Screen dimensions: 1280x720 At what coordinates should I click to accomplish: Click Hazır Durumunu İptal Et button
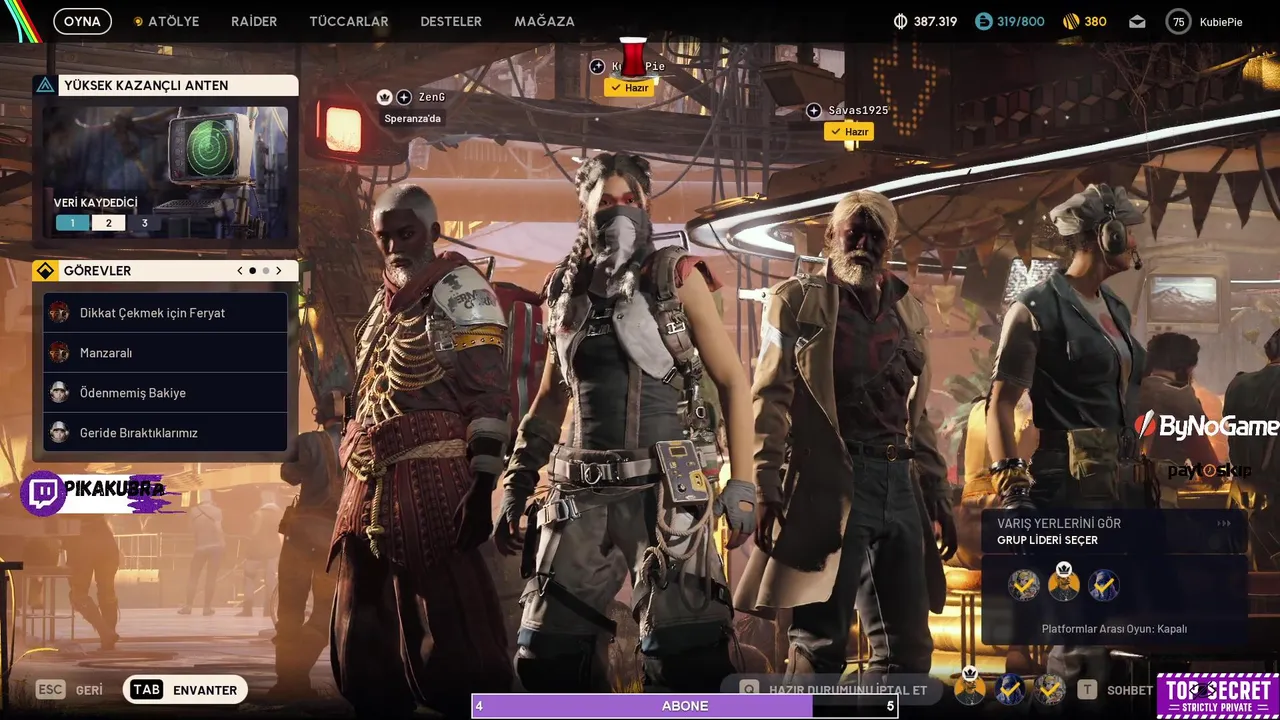848,690
